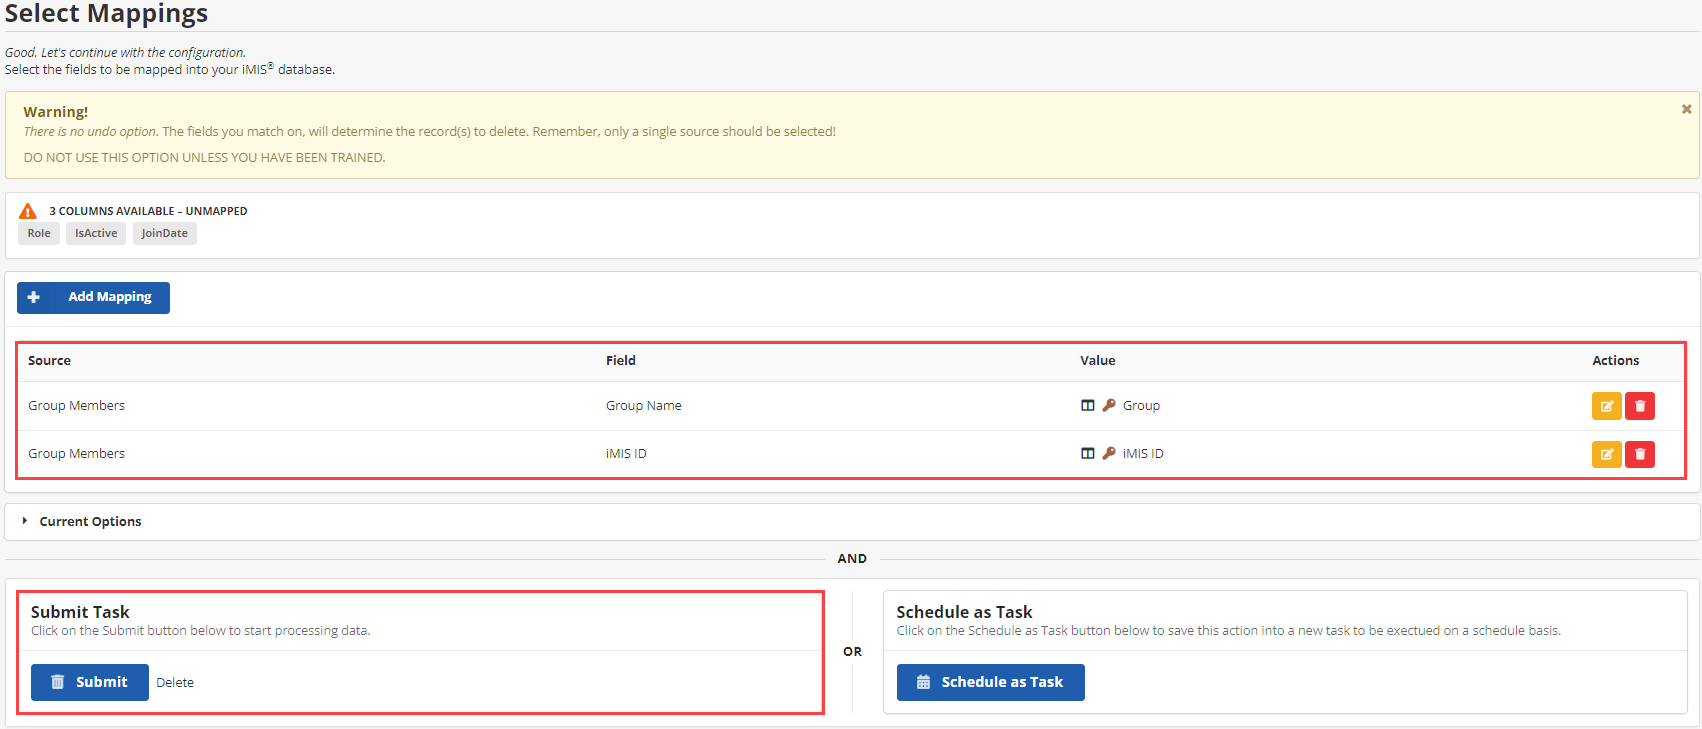Delete the Group Name mapping row
Viewport: 1702px width, 729px height.
1640,406
